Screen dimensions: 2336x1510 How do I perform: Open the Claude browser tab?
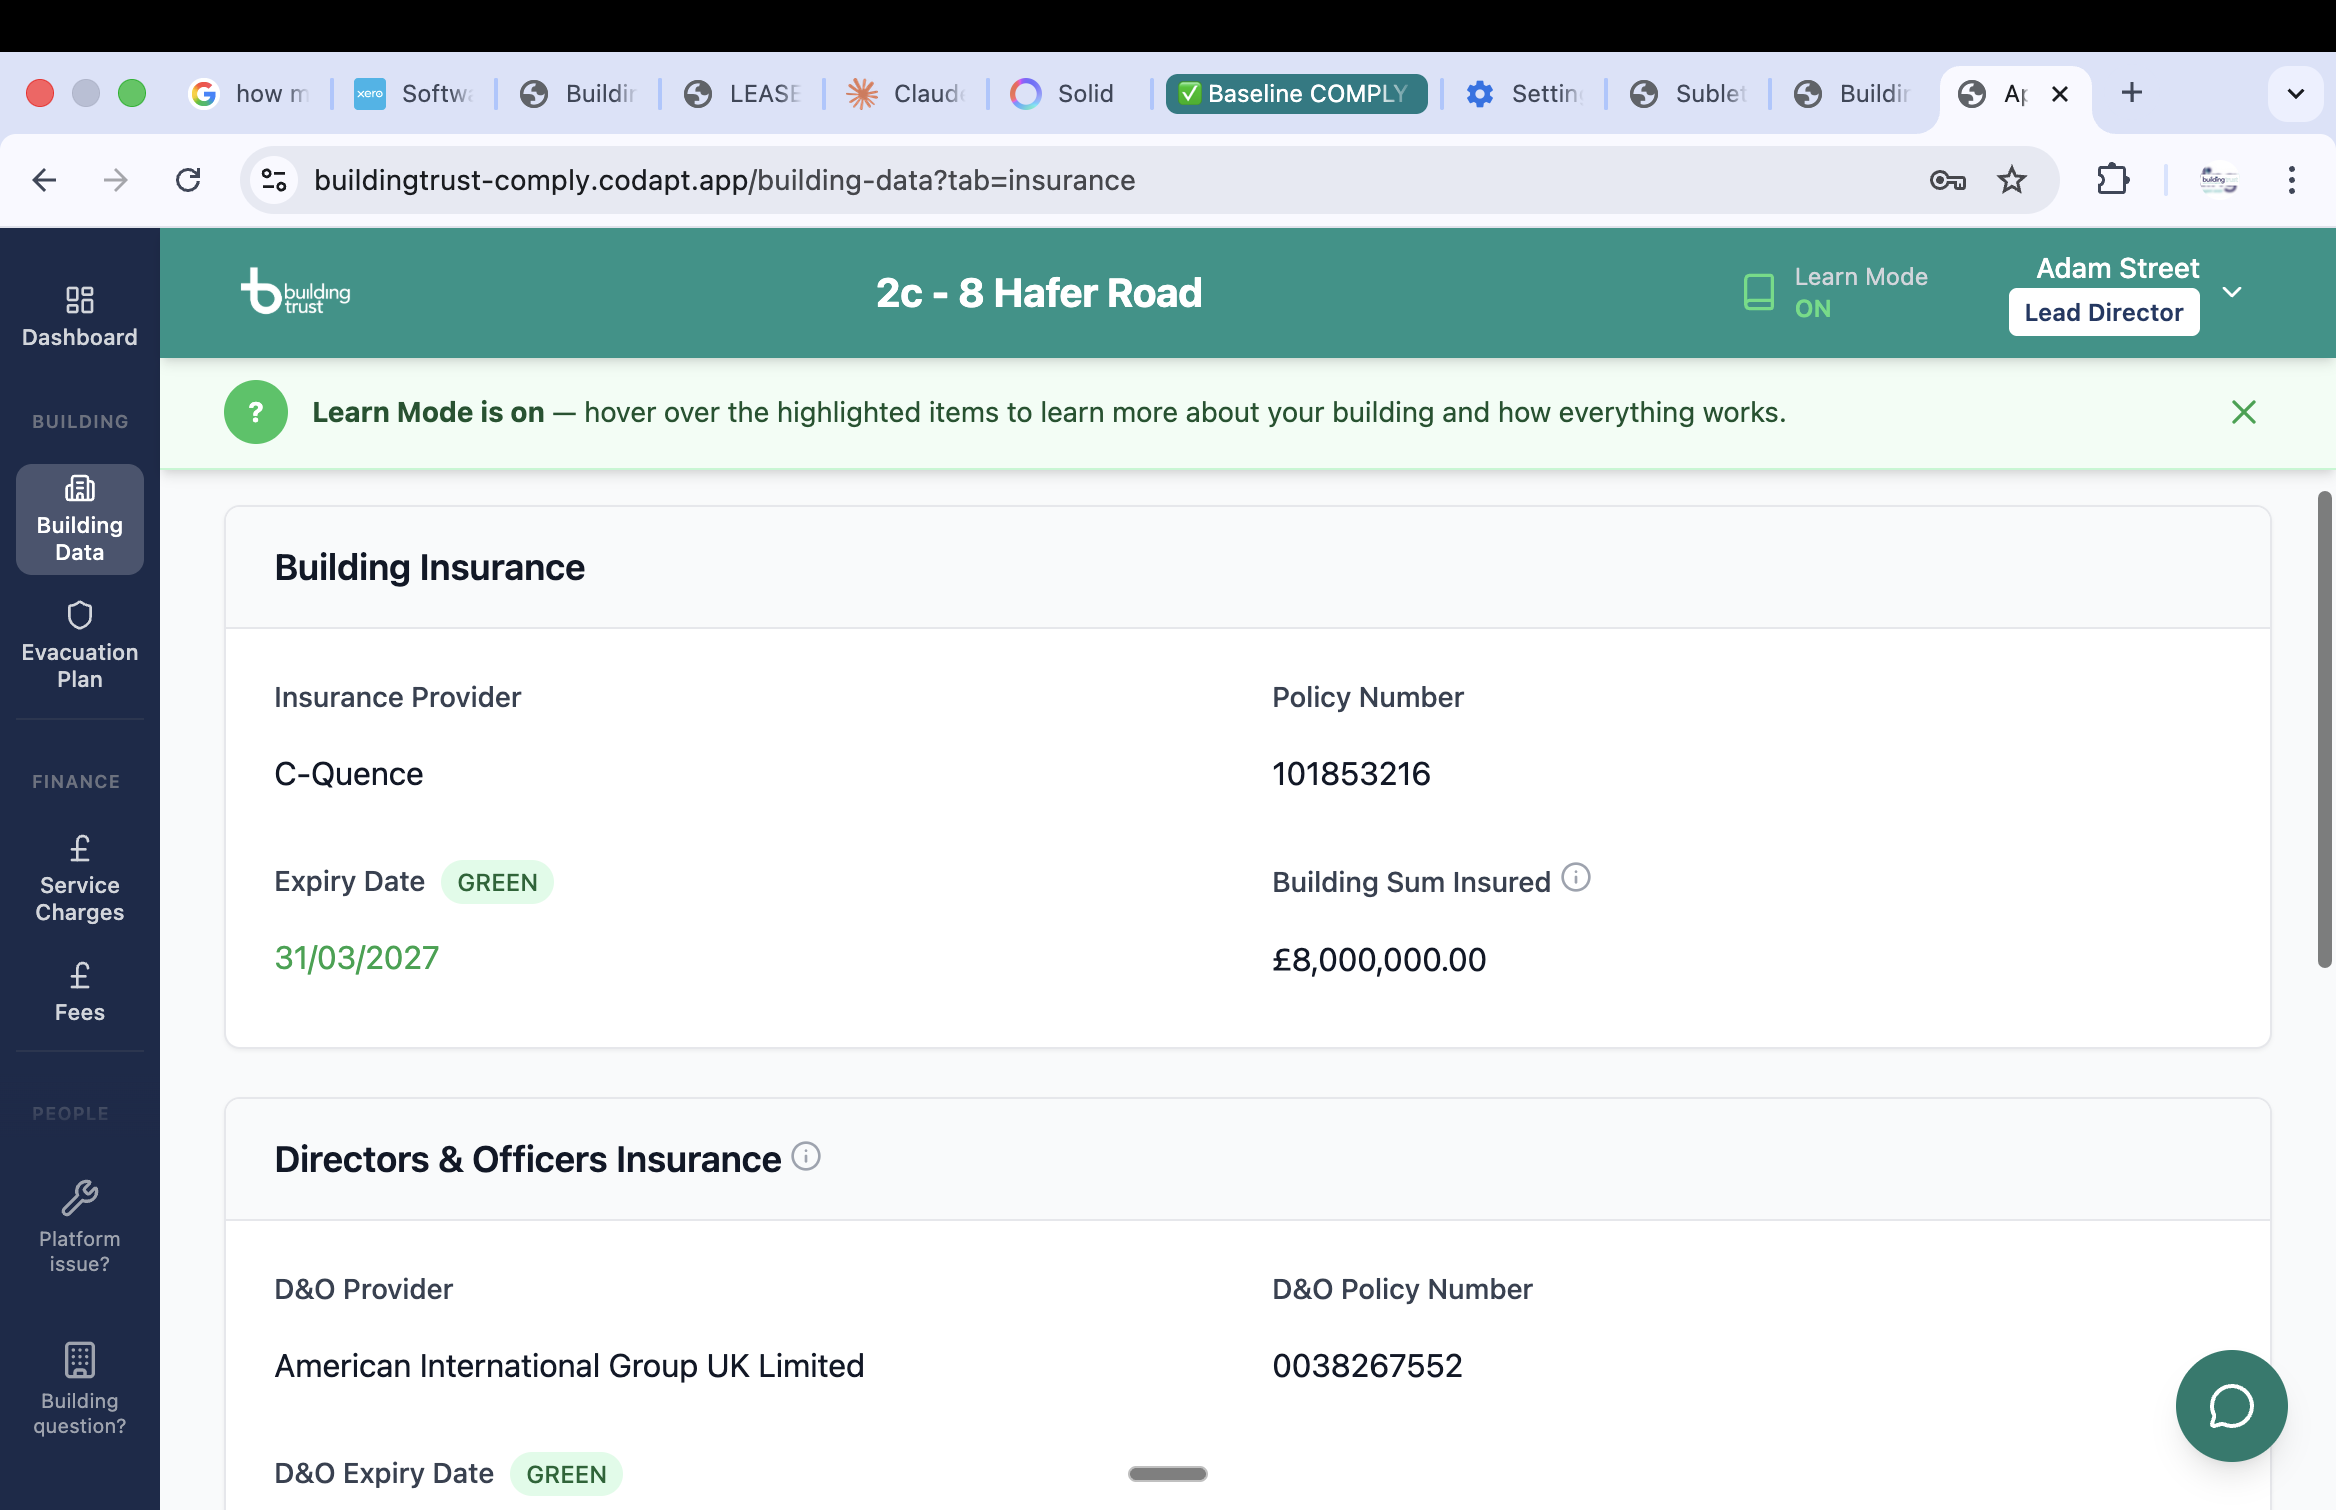point(903,93)
